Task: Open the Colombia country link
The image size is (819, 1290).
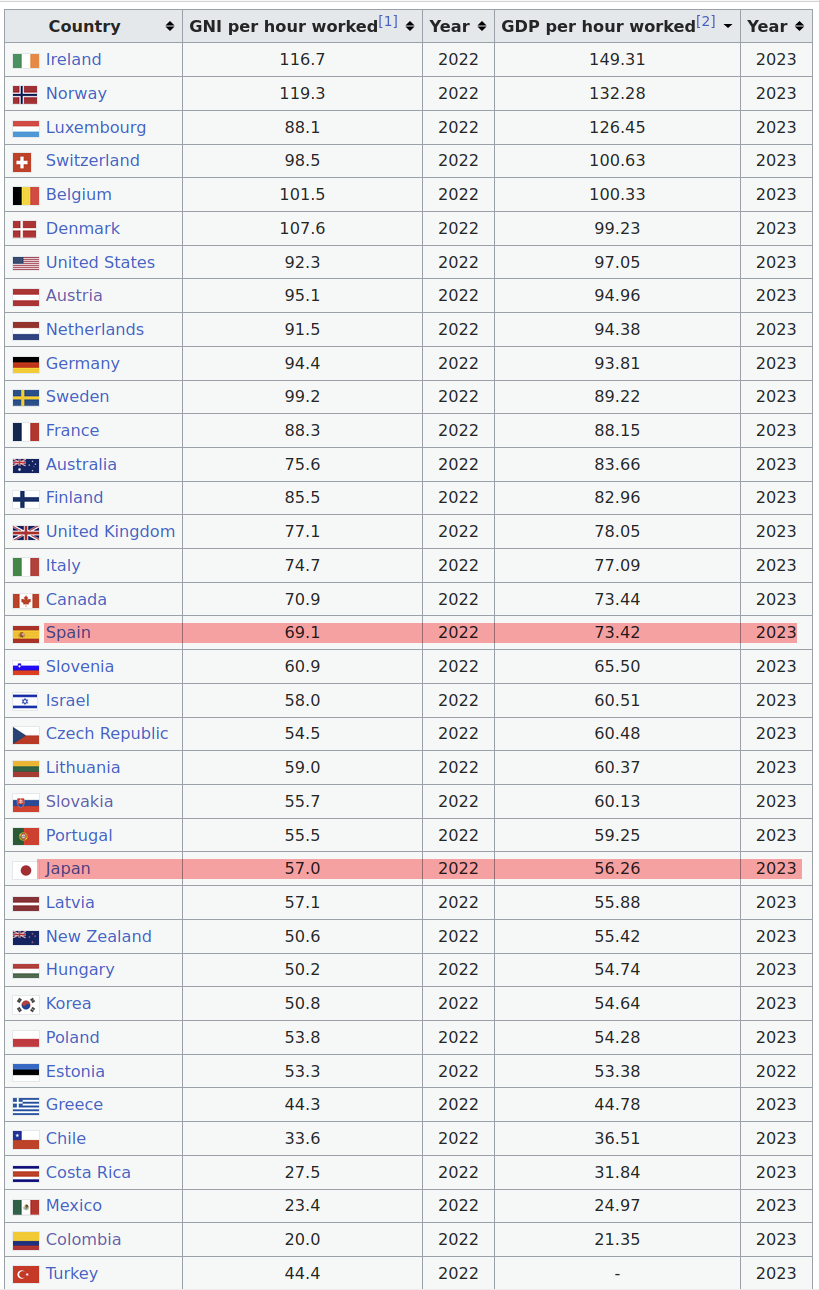Action: tap(83, 1240)
